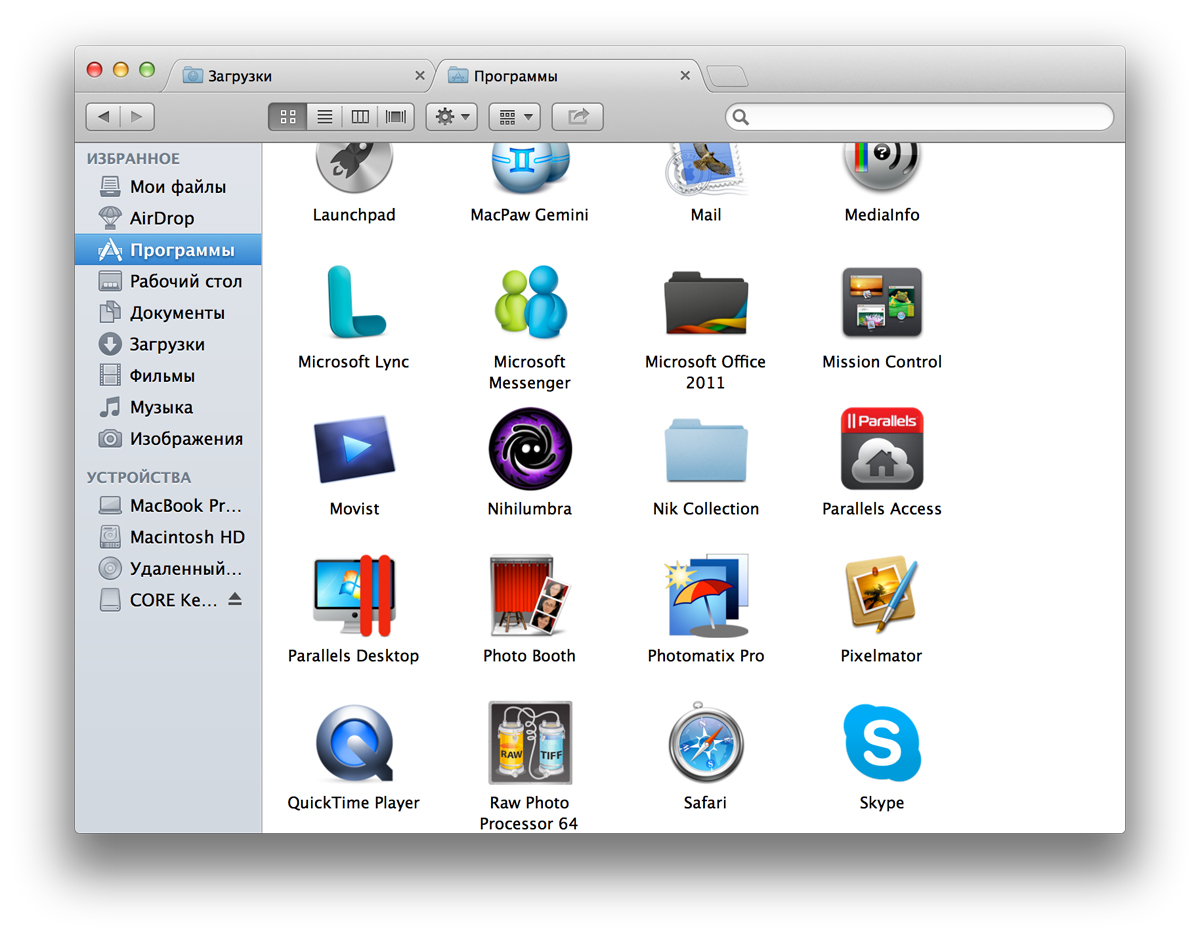Select the Nihilumbra game icon
This screenshot has width=1200, height=937.
click(529, 450)
